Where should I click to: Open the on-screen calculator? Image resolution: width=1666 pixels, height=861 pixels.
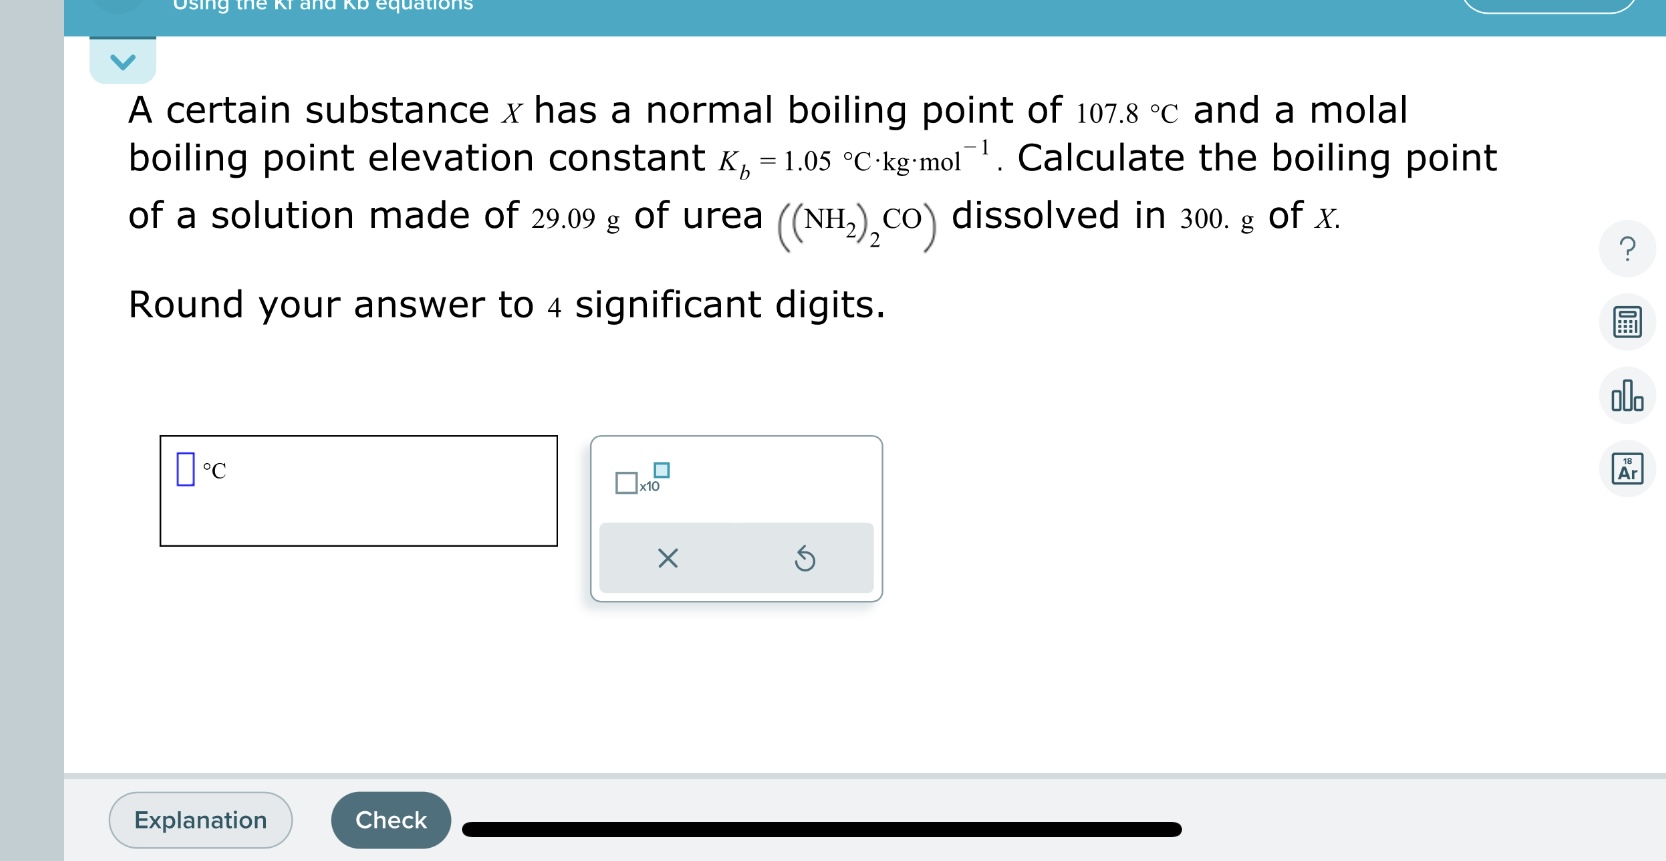pos(1627,322)
